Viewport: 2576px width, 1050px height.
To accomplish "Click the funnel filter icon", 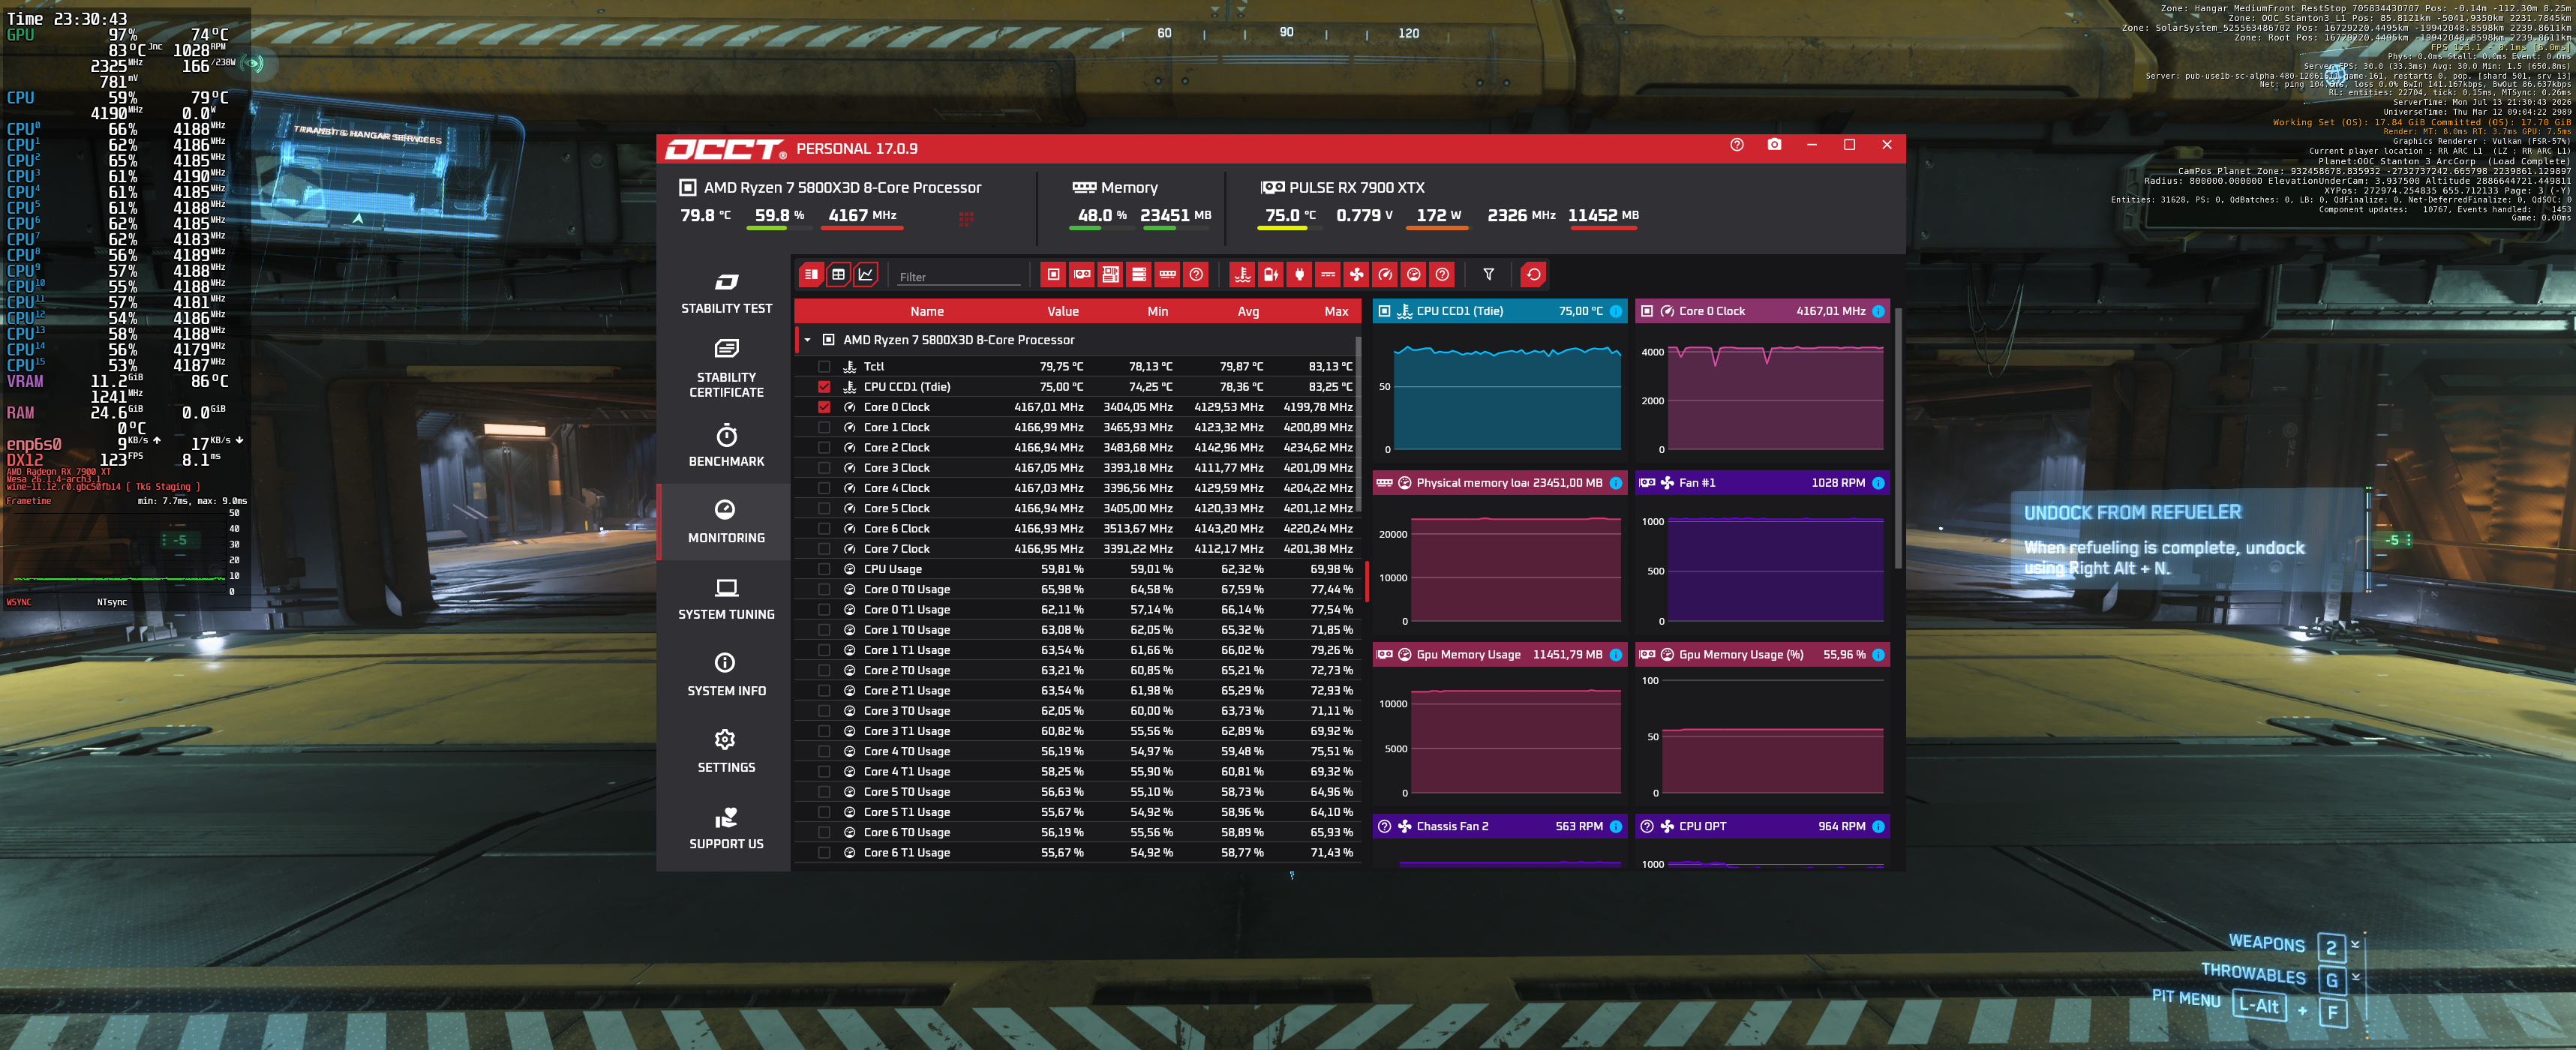I will (x=1488, y=274).
